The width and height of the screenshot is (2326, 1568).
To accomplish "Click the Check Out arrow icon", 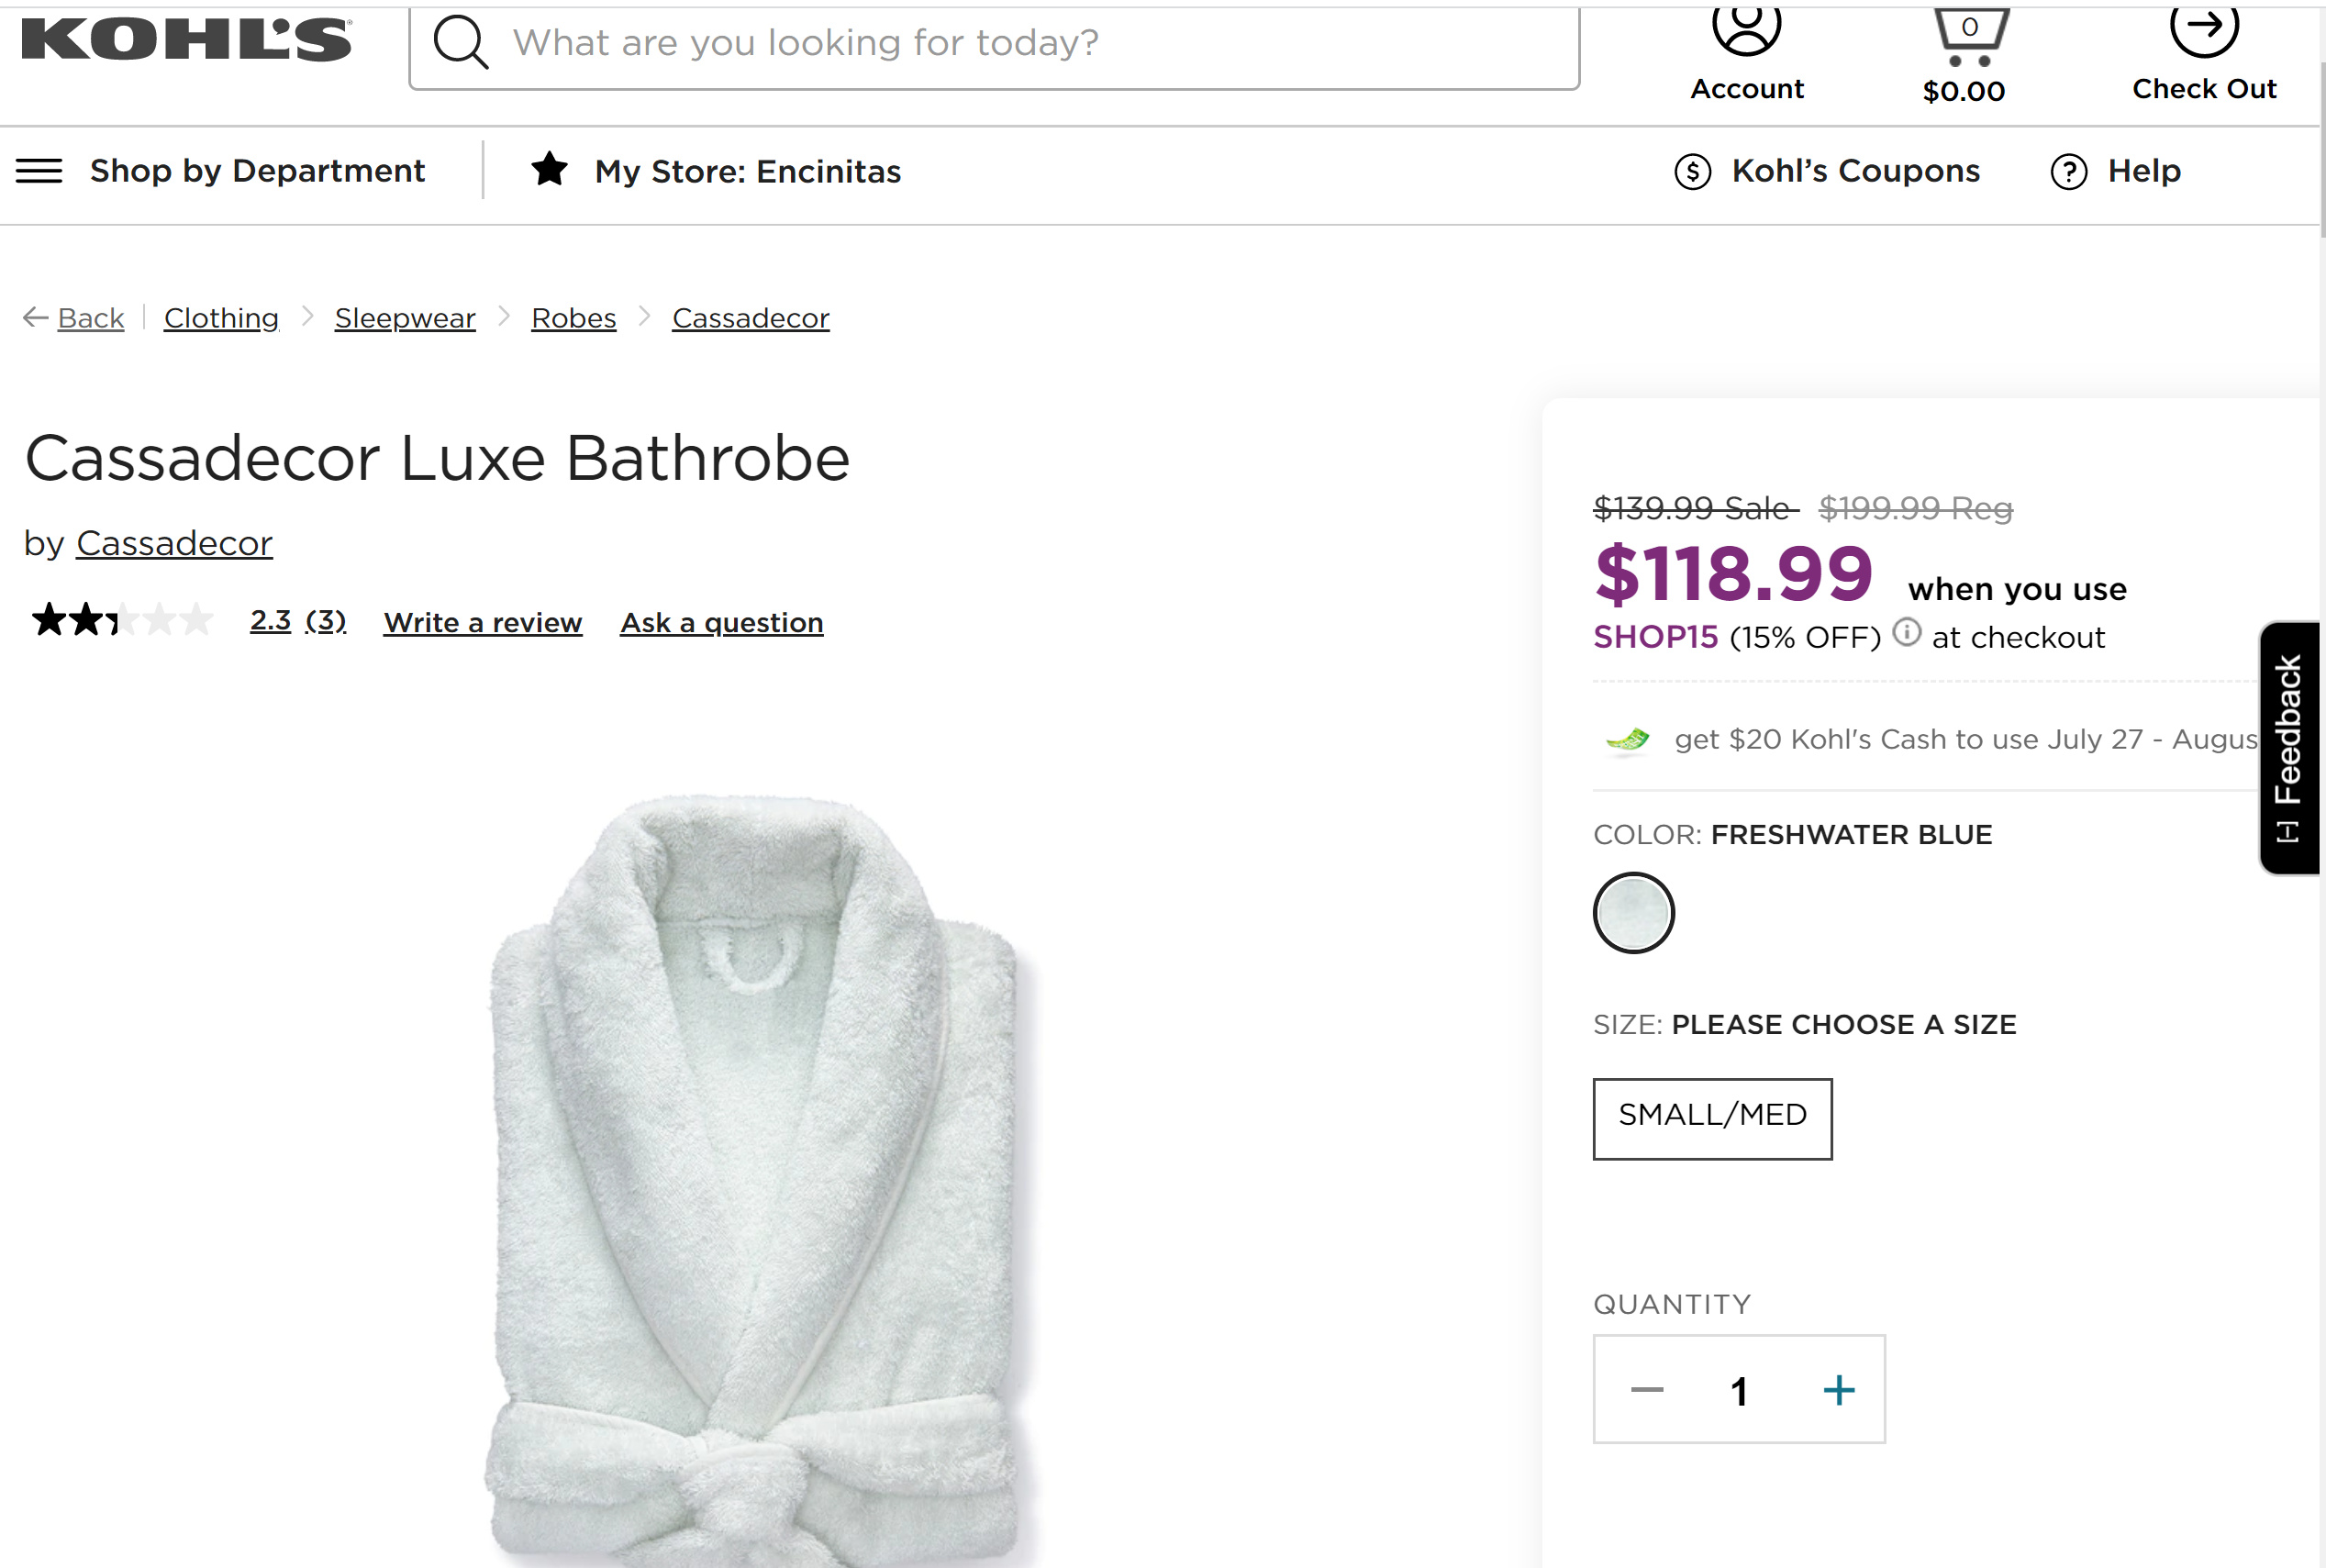I will coord(2203,28).
